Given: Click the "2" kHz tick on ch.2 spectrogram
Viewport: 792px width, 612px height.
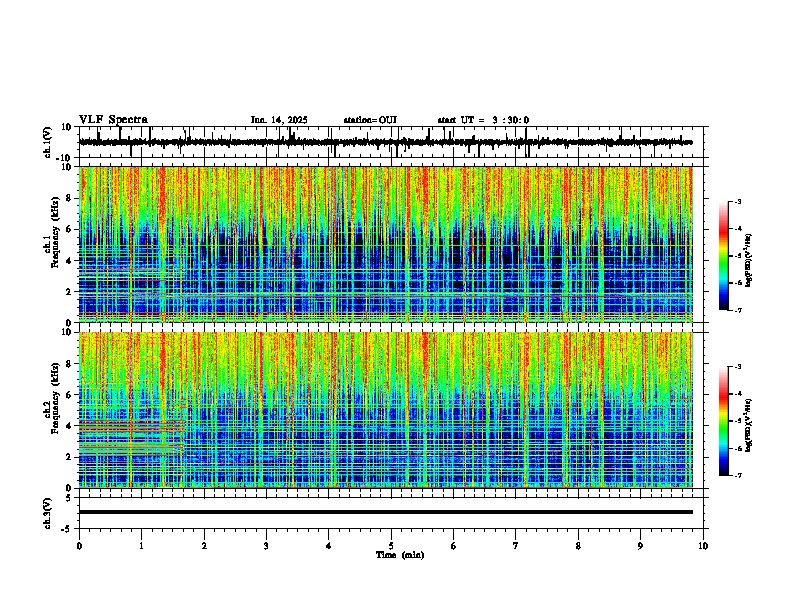Looking at the screenshot, I should (70, 457).
